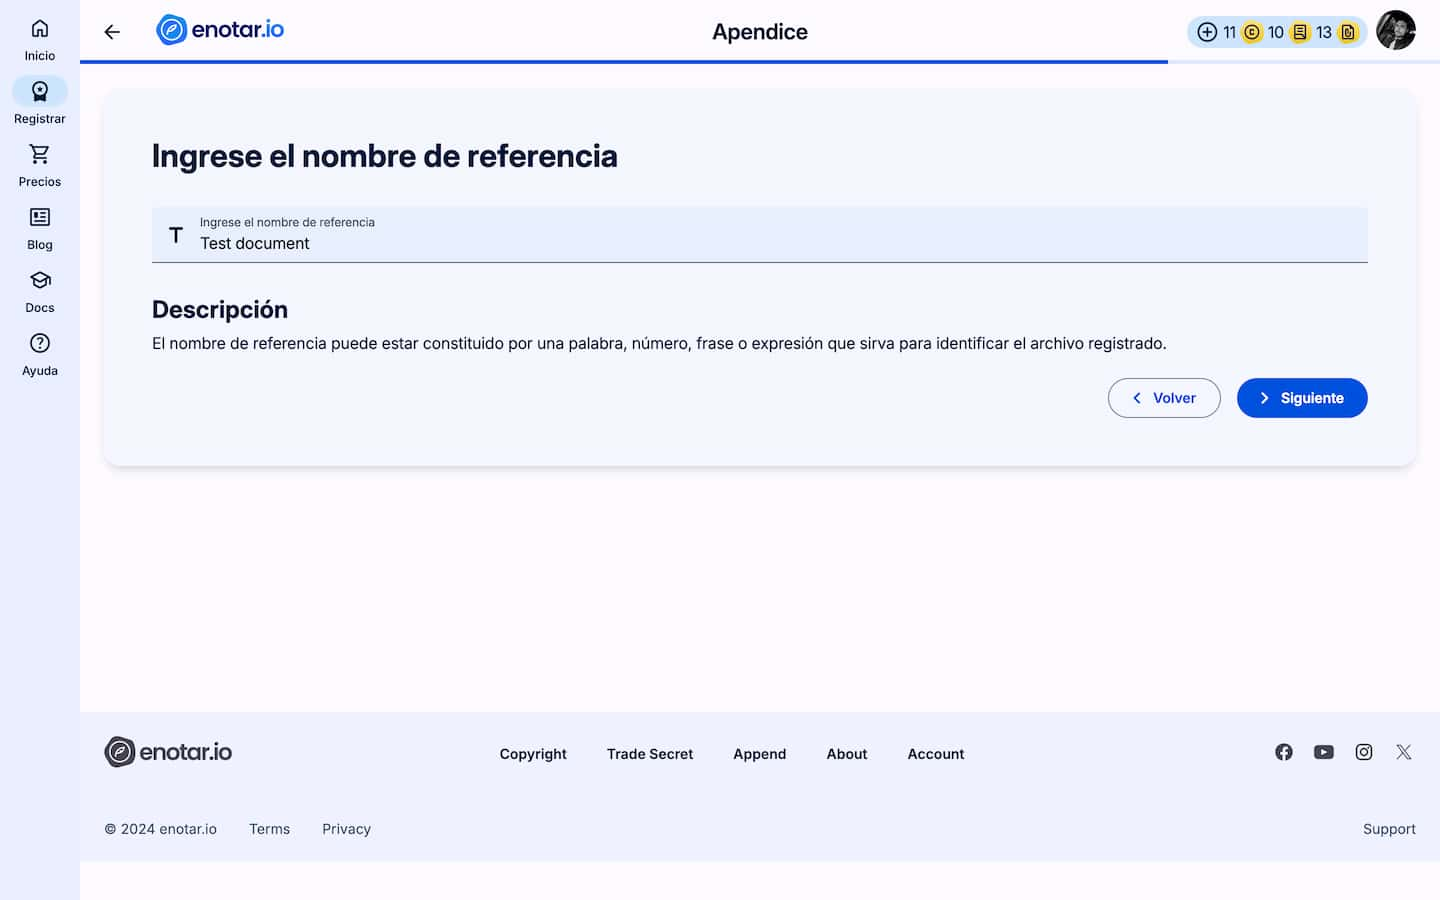Open Append footer link
Image resolution: width=1440 pixels, height=900 pixels.
(760, 754)
